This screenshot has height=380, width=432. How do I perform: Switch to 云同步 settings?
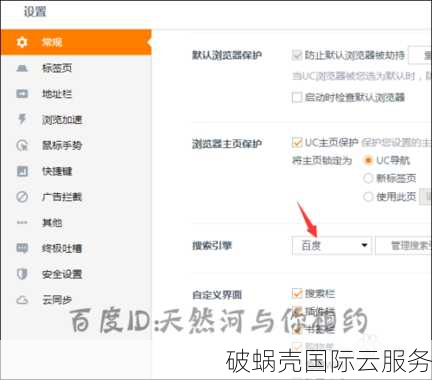coord(76,300)
